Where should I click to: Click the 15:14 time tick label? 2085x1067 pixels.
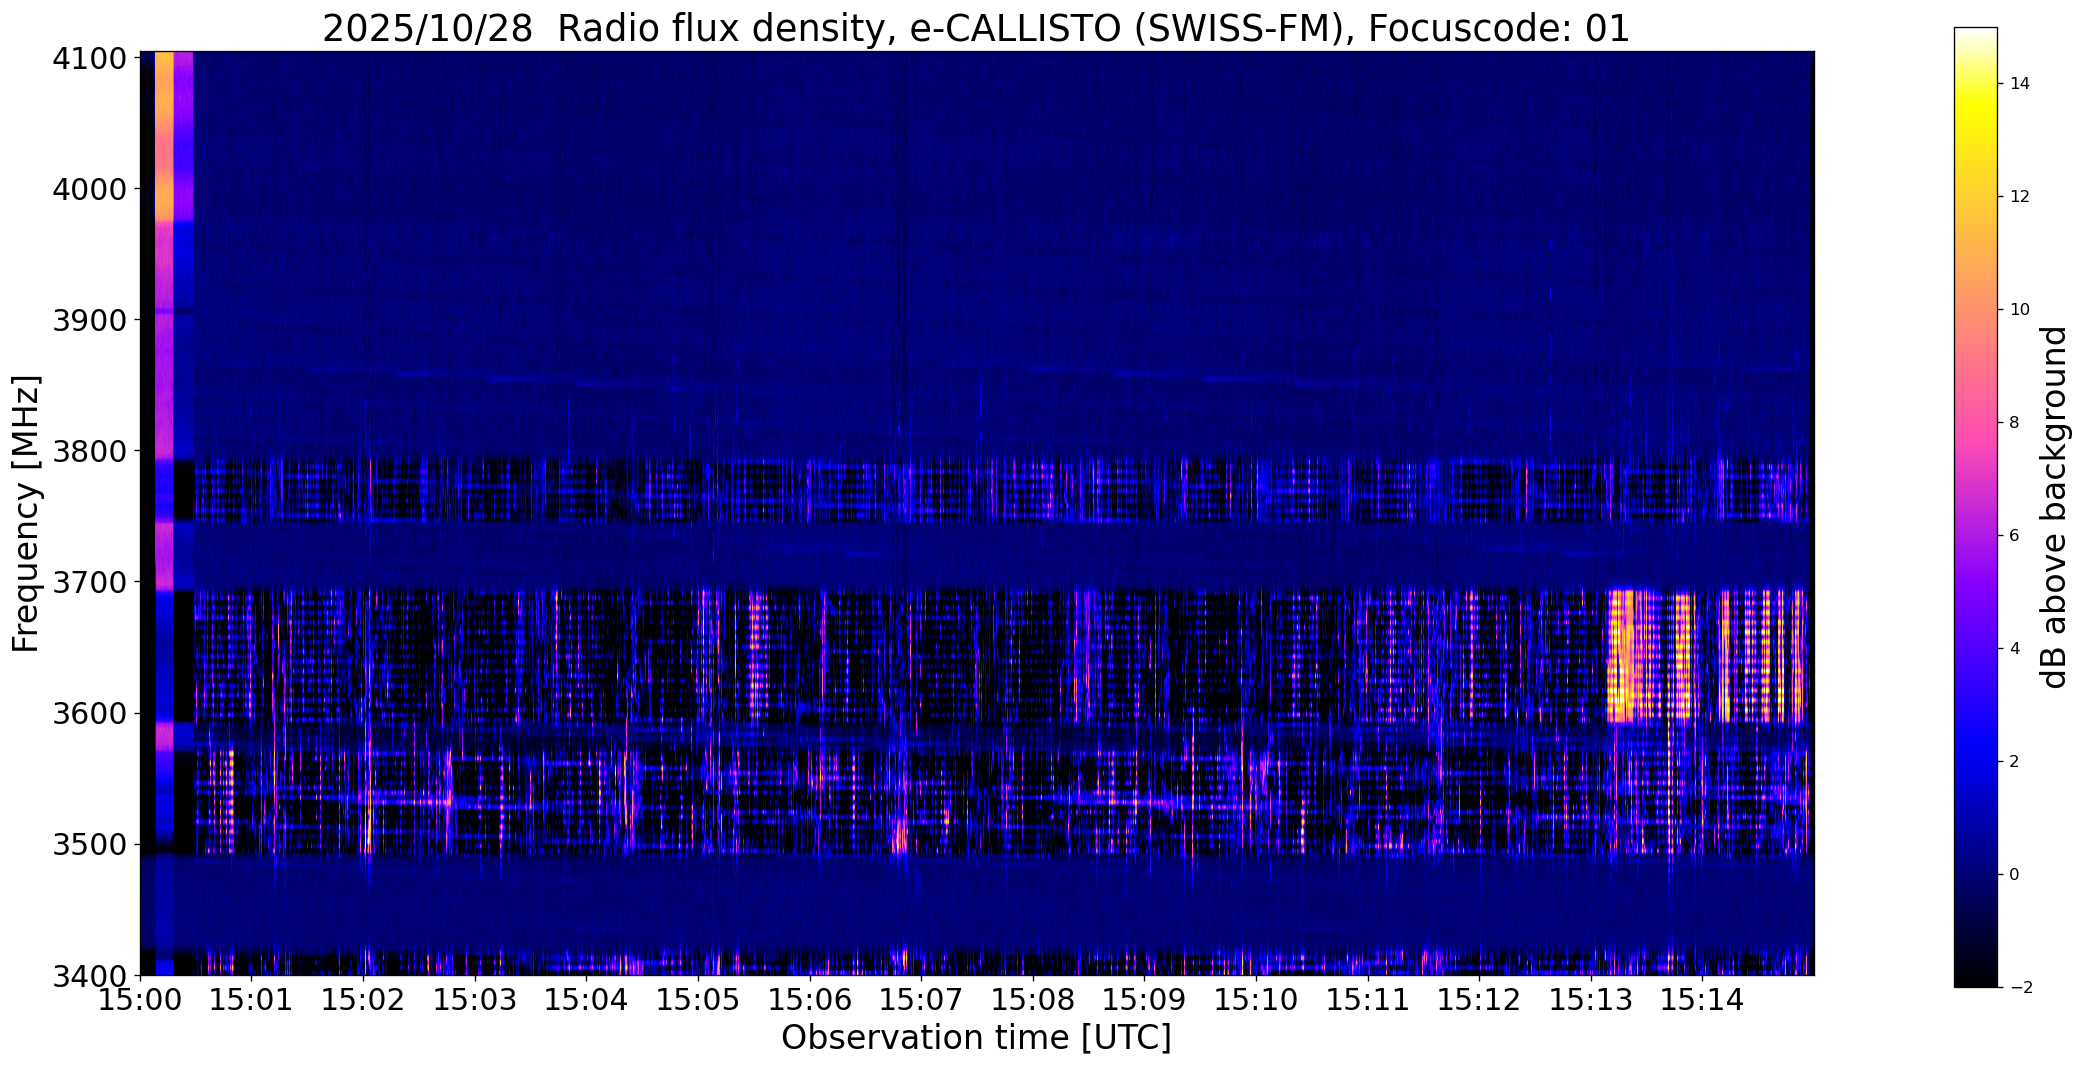coord(1704,999)
